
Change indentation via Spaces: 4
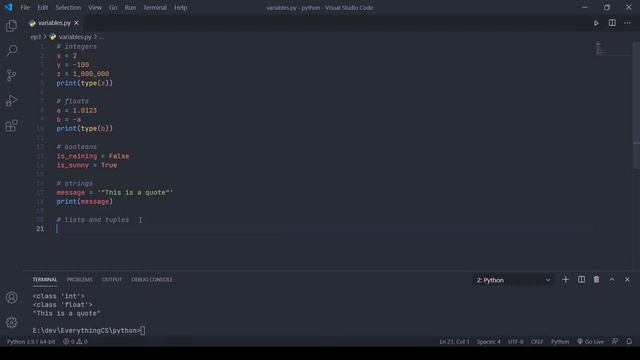(x=488, y=342)
